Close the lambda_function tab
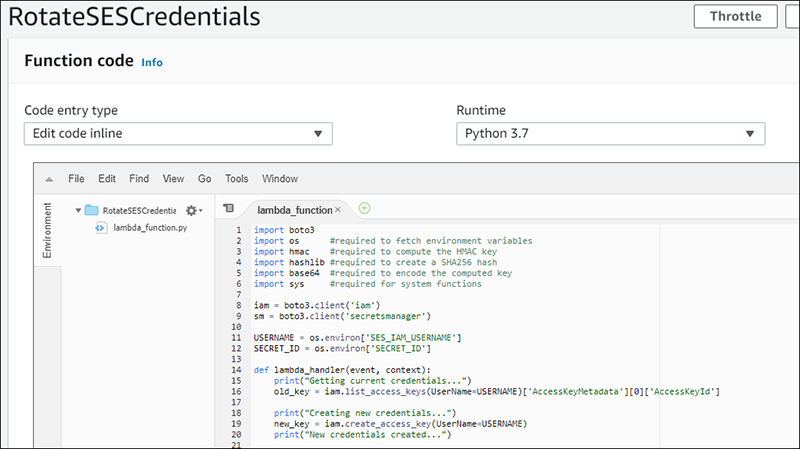The height and width of the screenshot is (449, 800). 338,210
